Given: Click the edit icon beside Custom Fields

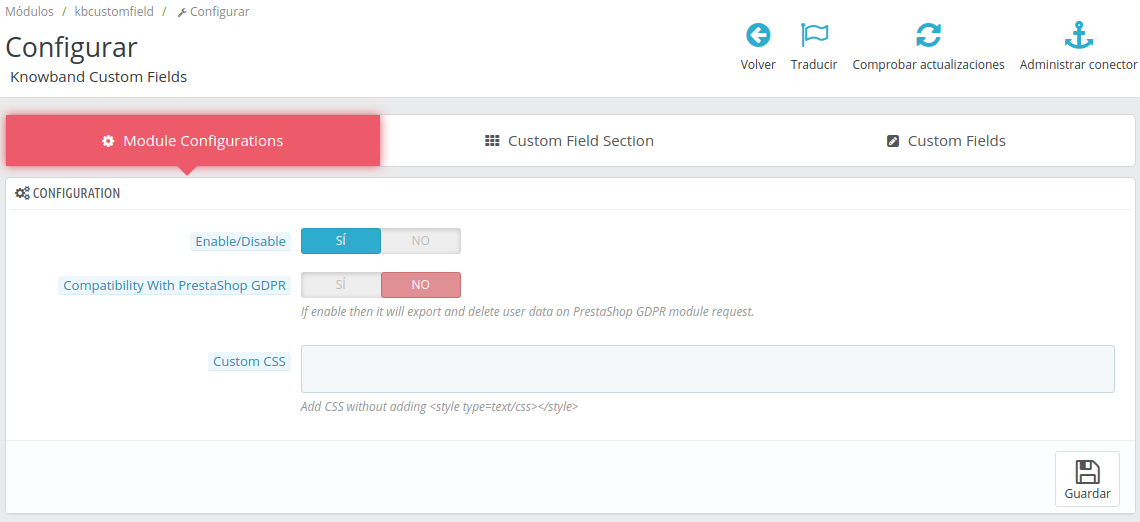Looking at the screenshot, I should pyautogui.click(x=893, y=141).
